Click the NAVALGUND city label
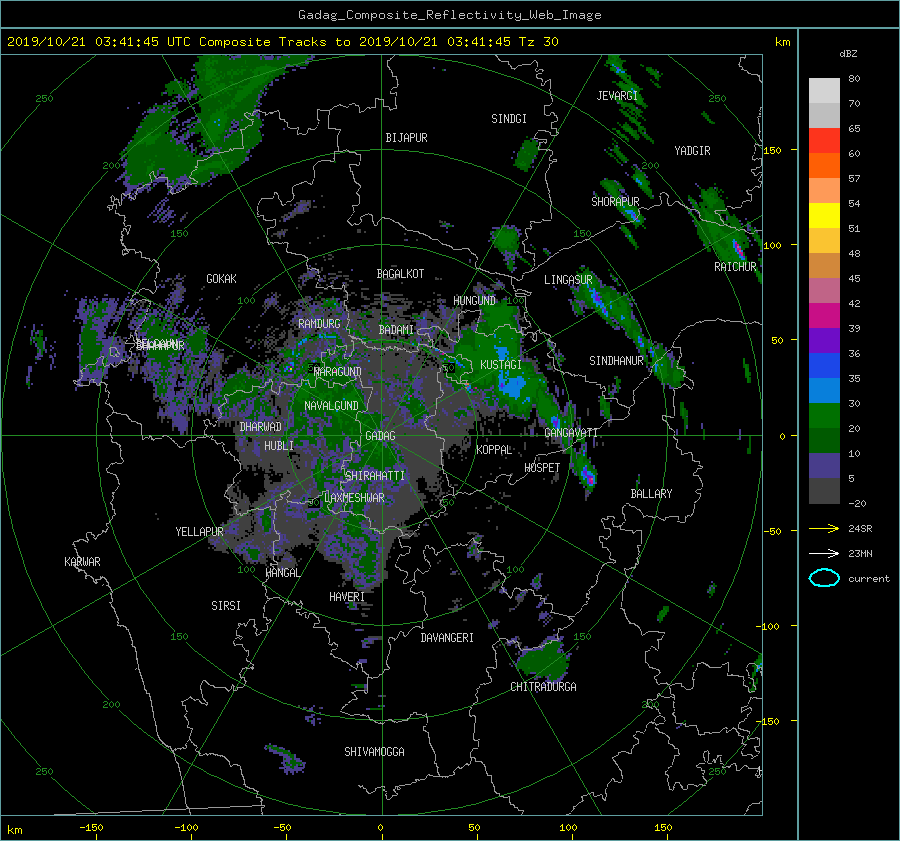Screen dimensions: 900x841 [331, 406]
